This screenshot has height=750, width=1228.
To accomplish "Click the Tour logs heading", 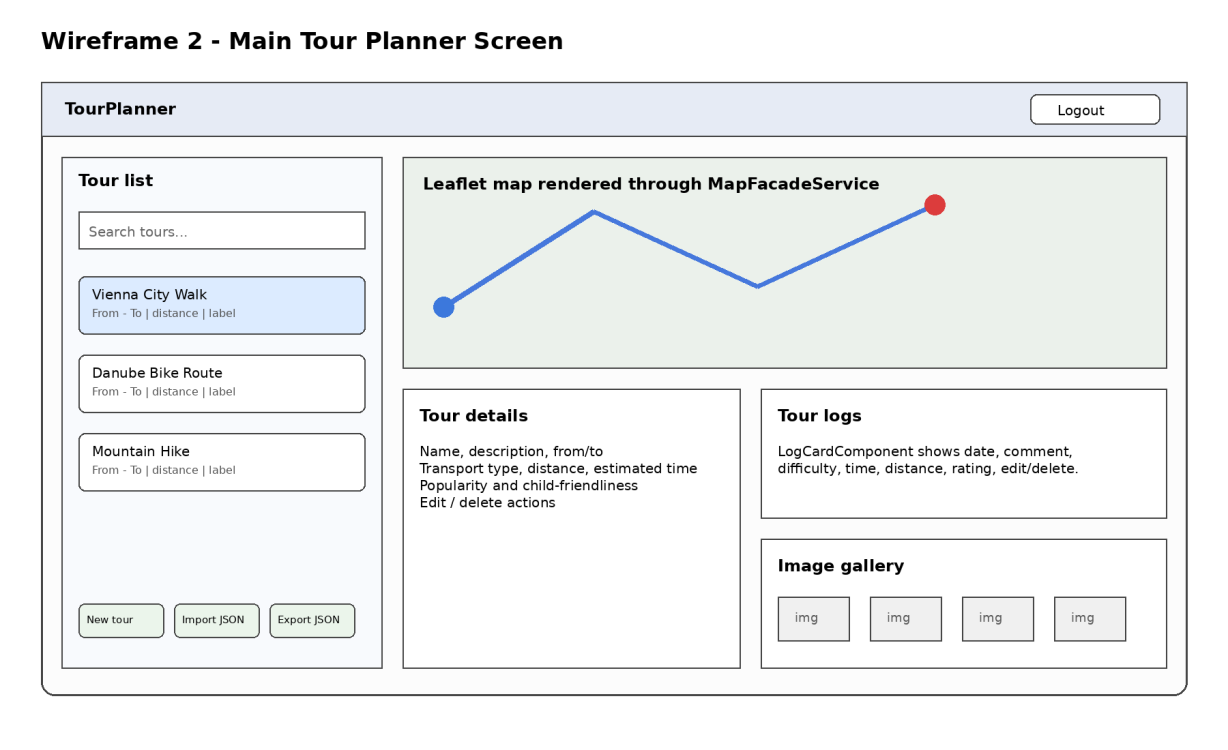I will pyautogui.click(x=820, y=416).
